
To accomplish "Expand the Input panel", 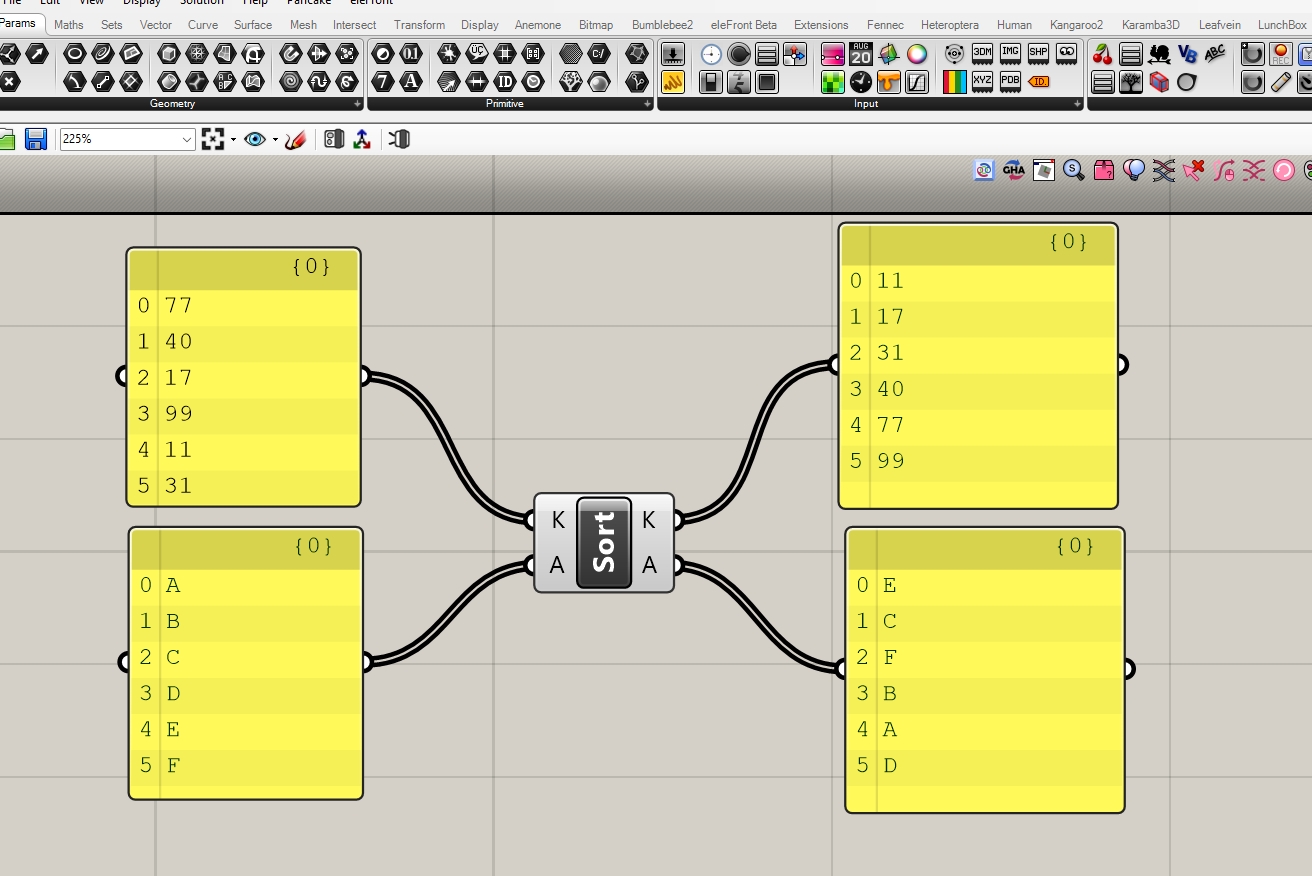I will coord(1077,104).
